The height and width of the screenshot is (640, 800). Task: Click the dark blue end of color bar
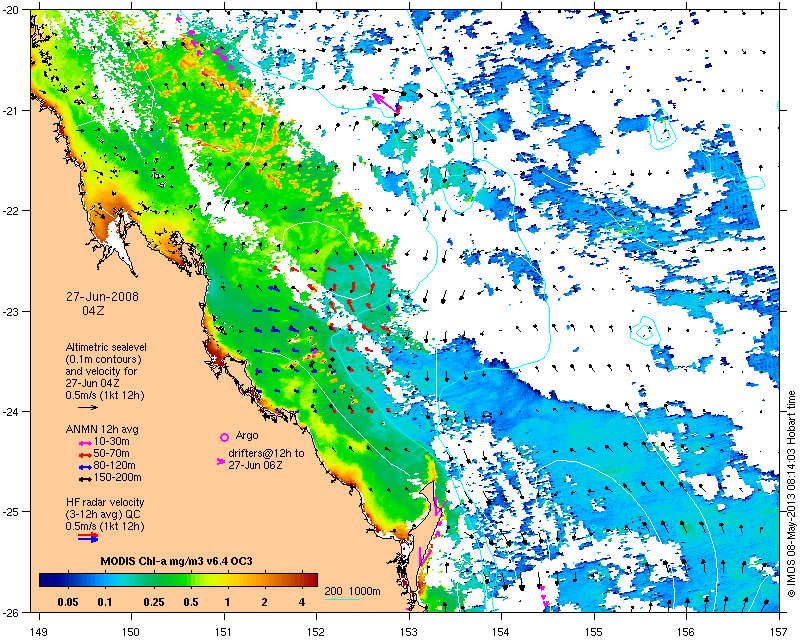click(x=45, y=580)
